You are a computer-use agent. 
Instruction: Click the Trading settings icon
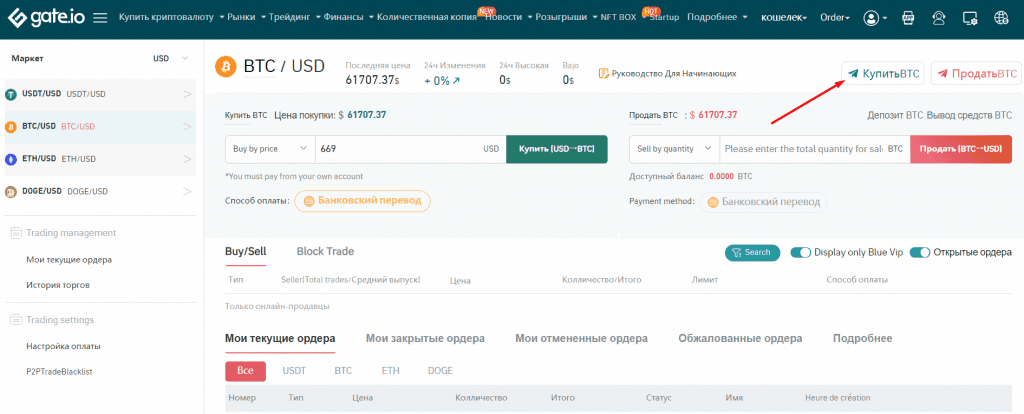17,320
